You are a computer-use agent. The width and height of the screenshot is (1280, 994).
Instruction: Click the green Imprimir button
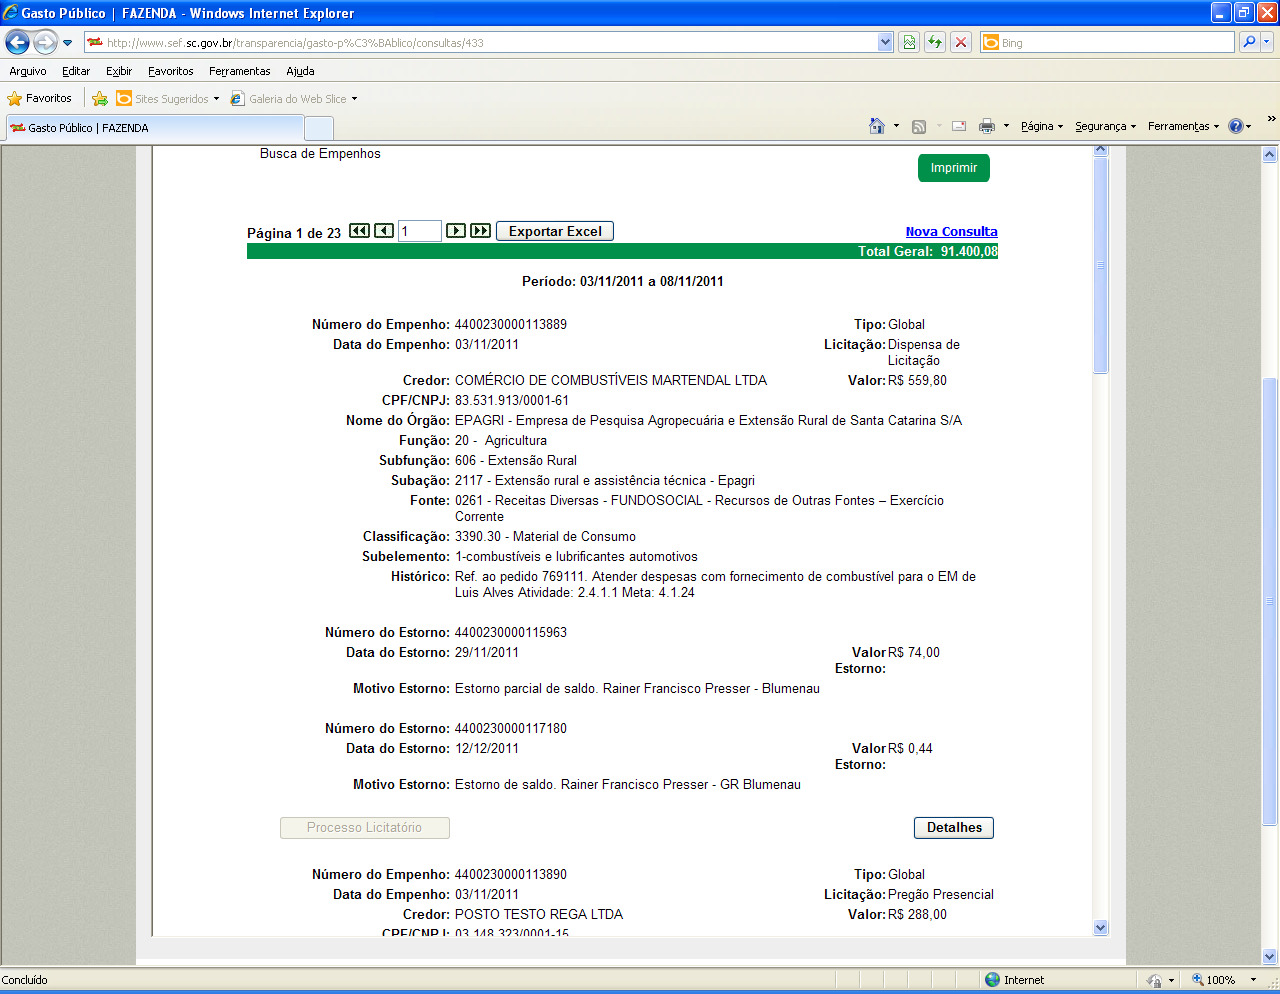tap(953, 168)
